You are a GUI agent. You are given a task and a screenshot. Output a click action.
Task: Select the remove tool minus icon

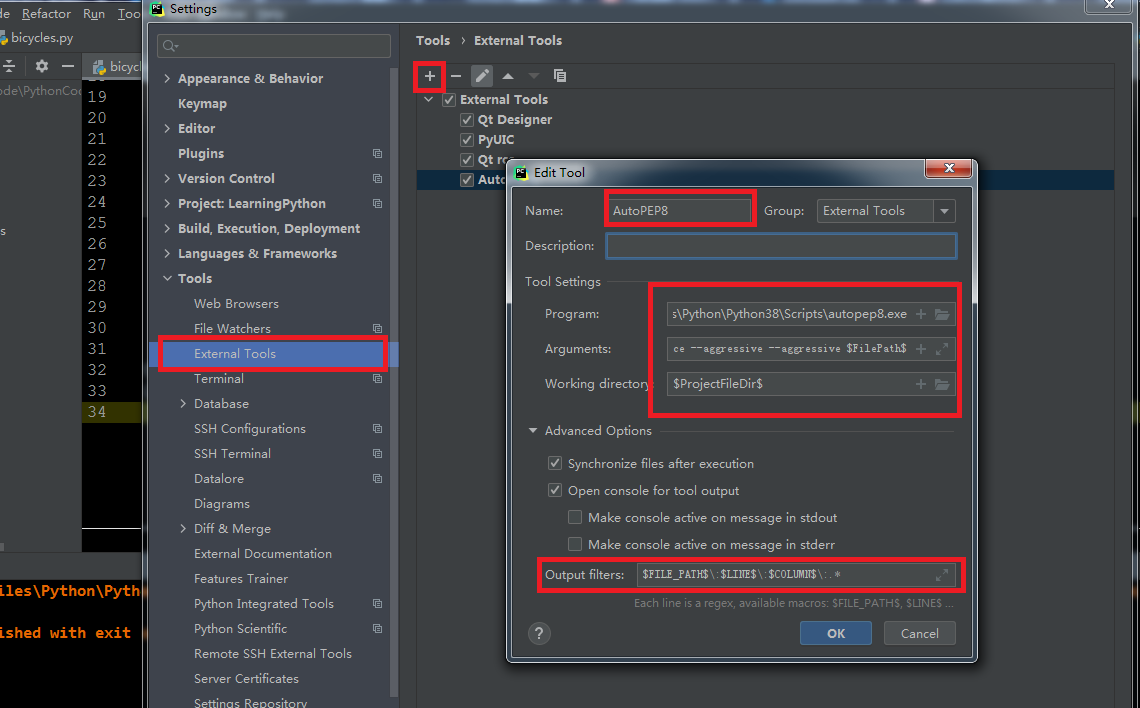point(456,75)
